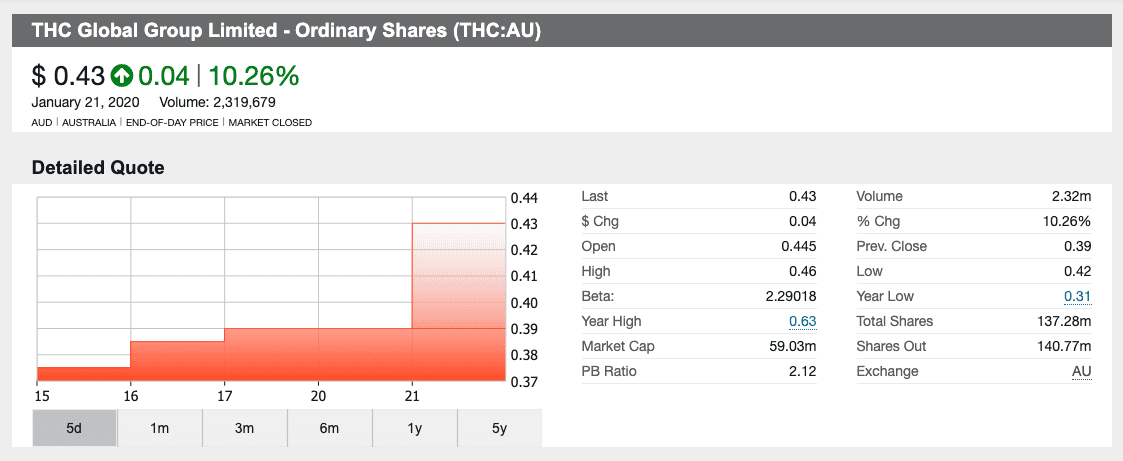Open the Year High 0.63 link

point(803,321)
